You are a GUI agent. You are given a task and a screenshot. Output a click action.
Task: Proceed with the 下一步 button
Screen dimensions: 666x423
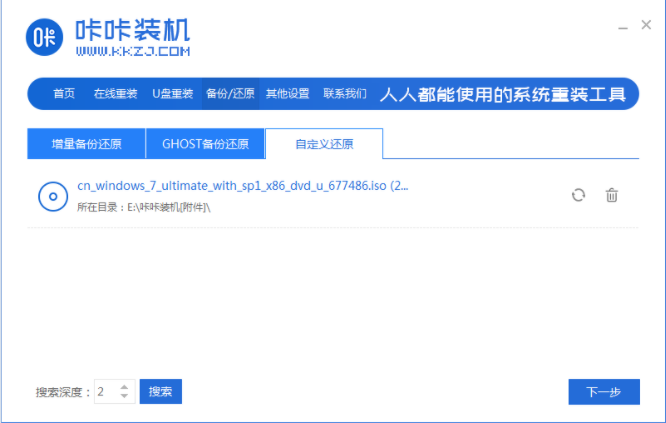click(603, 391)
